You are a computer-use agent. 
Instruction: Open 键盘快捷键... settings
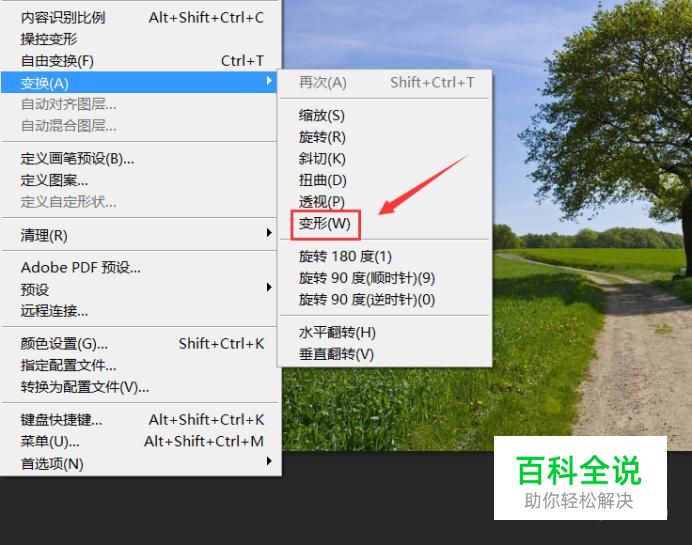tap(140, 420)
